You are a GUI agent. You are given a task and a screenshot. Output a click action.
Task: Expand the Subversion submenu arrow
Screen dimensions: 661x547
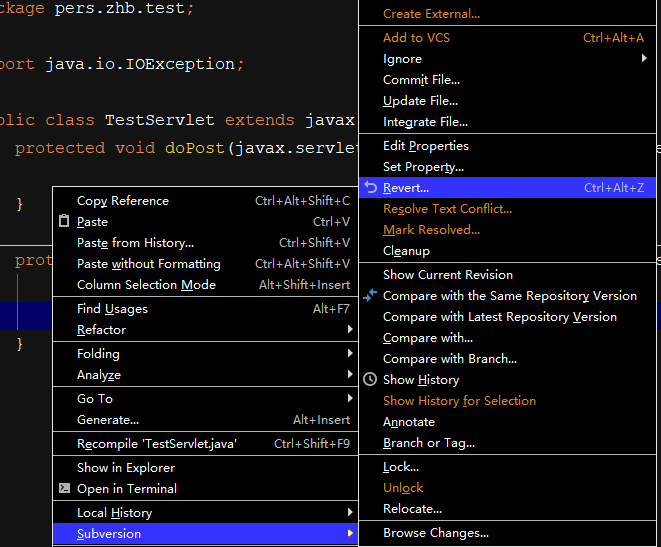350,533
